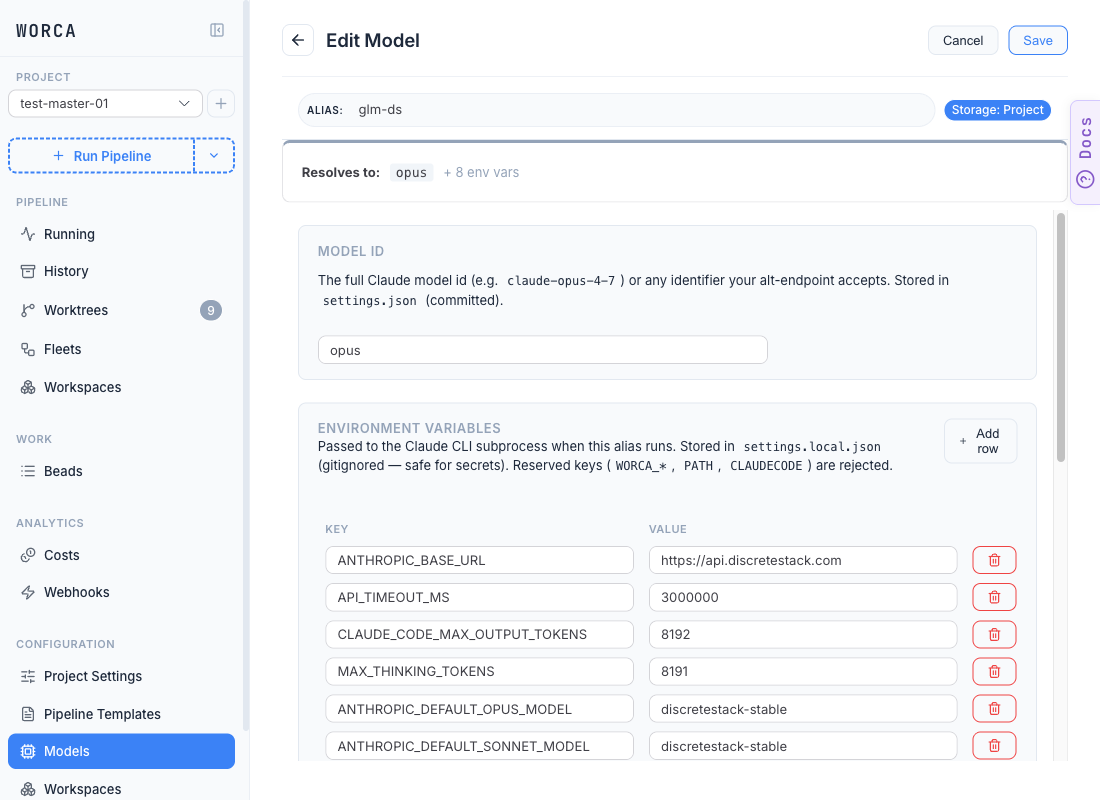Screen dimensions: 1100x800
Task: Click the WORCA logo
Action: point(46,31)
